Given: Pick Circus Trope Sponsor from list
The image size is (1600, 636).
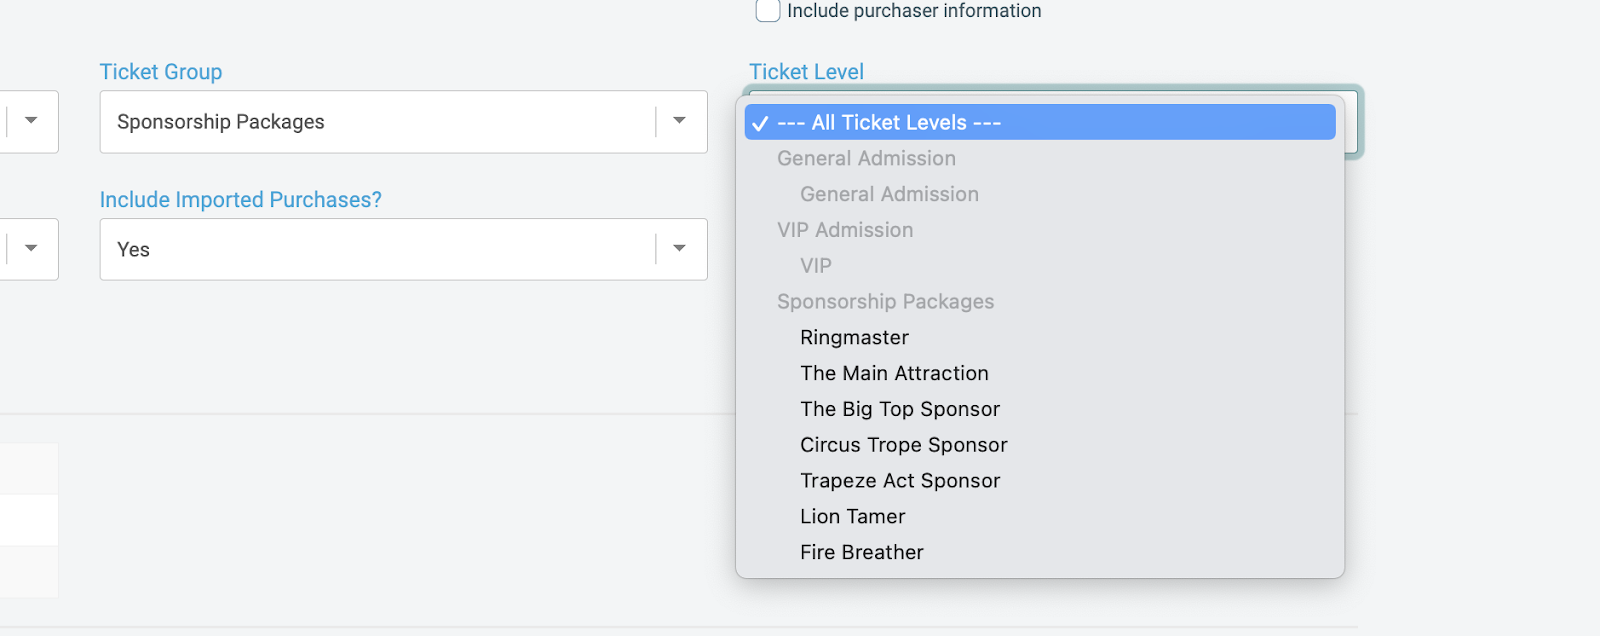Looking at the screenshot, I should (x=903, y=446).
